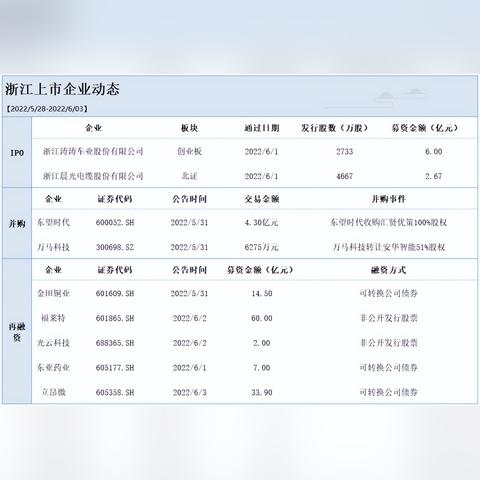Select the 立昂微 company cell
This screenshot has height=480, width=480.
tap(53, 392)
